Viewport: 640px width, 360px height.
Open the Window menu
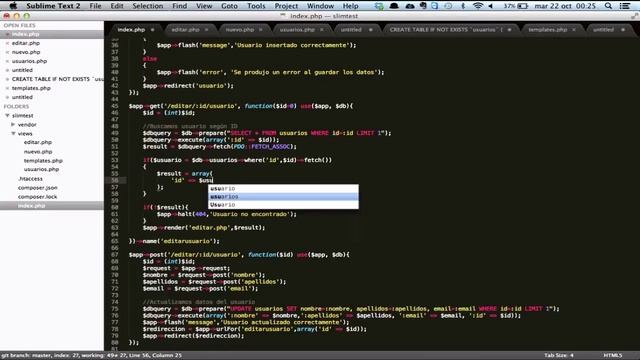[x=320, y=6]
